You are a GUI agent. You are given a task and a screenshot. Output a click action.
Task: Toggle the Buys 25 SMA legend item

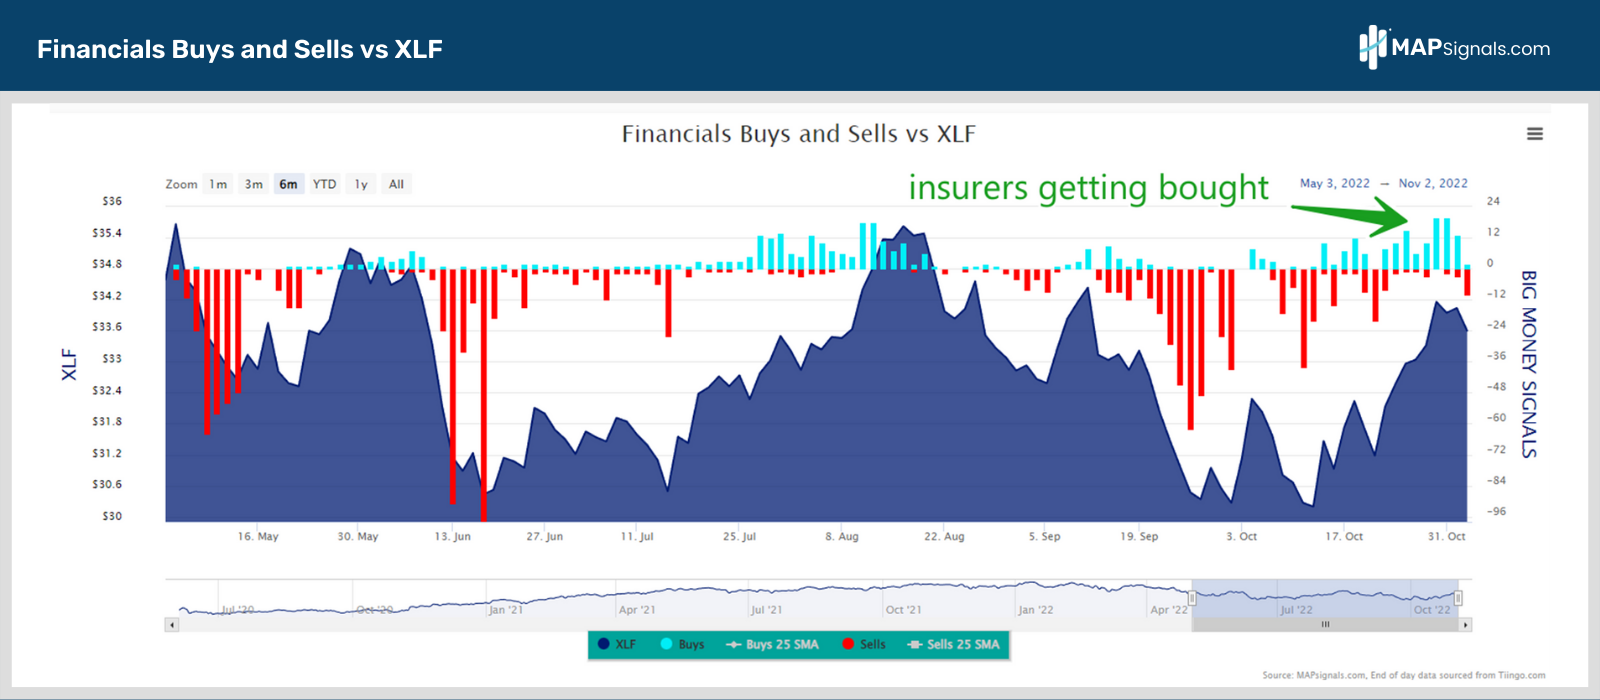click(x=772, y=644)
